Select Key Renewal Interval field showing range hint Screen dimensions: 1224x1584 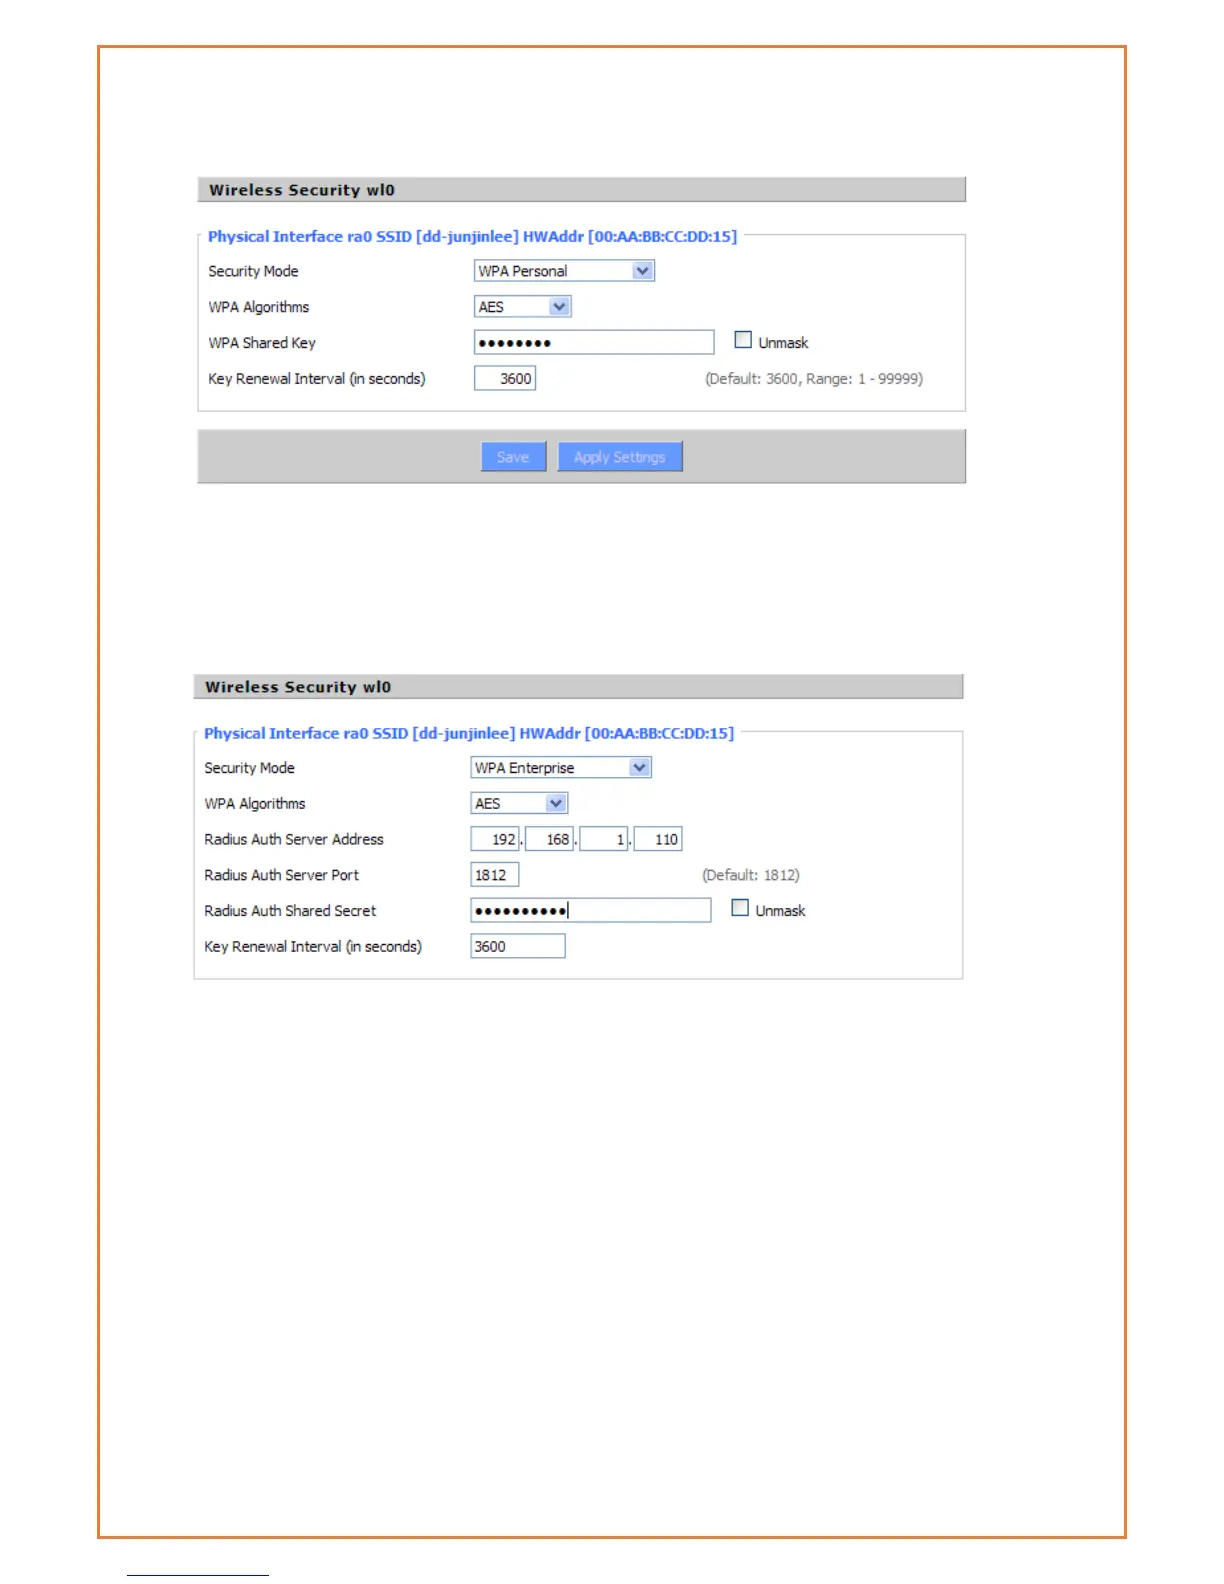pos(505,378)
